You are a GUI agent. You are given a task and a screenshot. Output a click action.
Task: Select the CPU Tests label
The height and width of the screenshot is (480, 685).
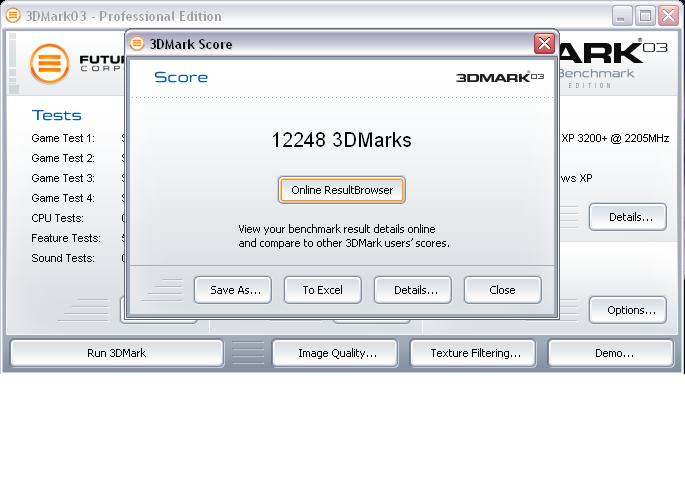[x=57, y=218]
